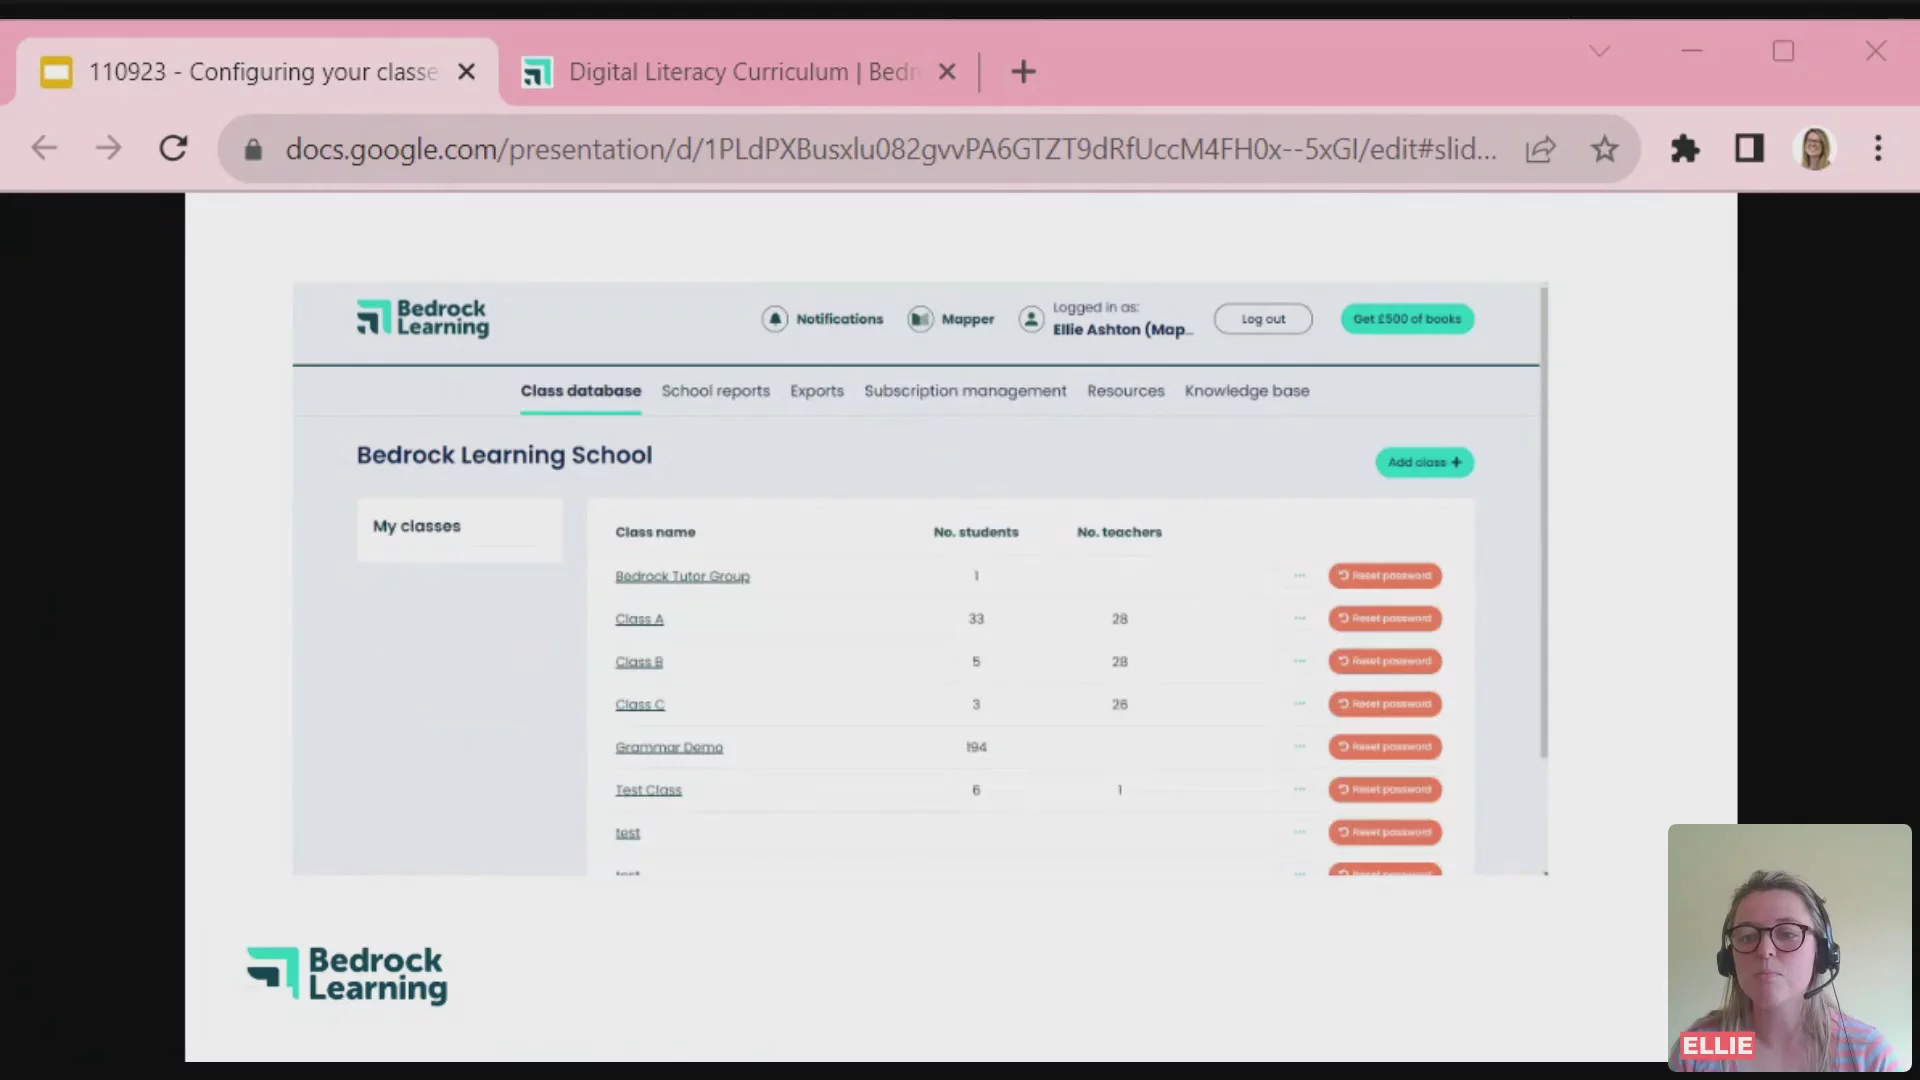Click the No. students column header

[976, 533]
